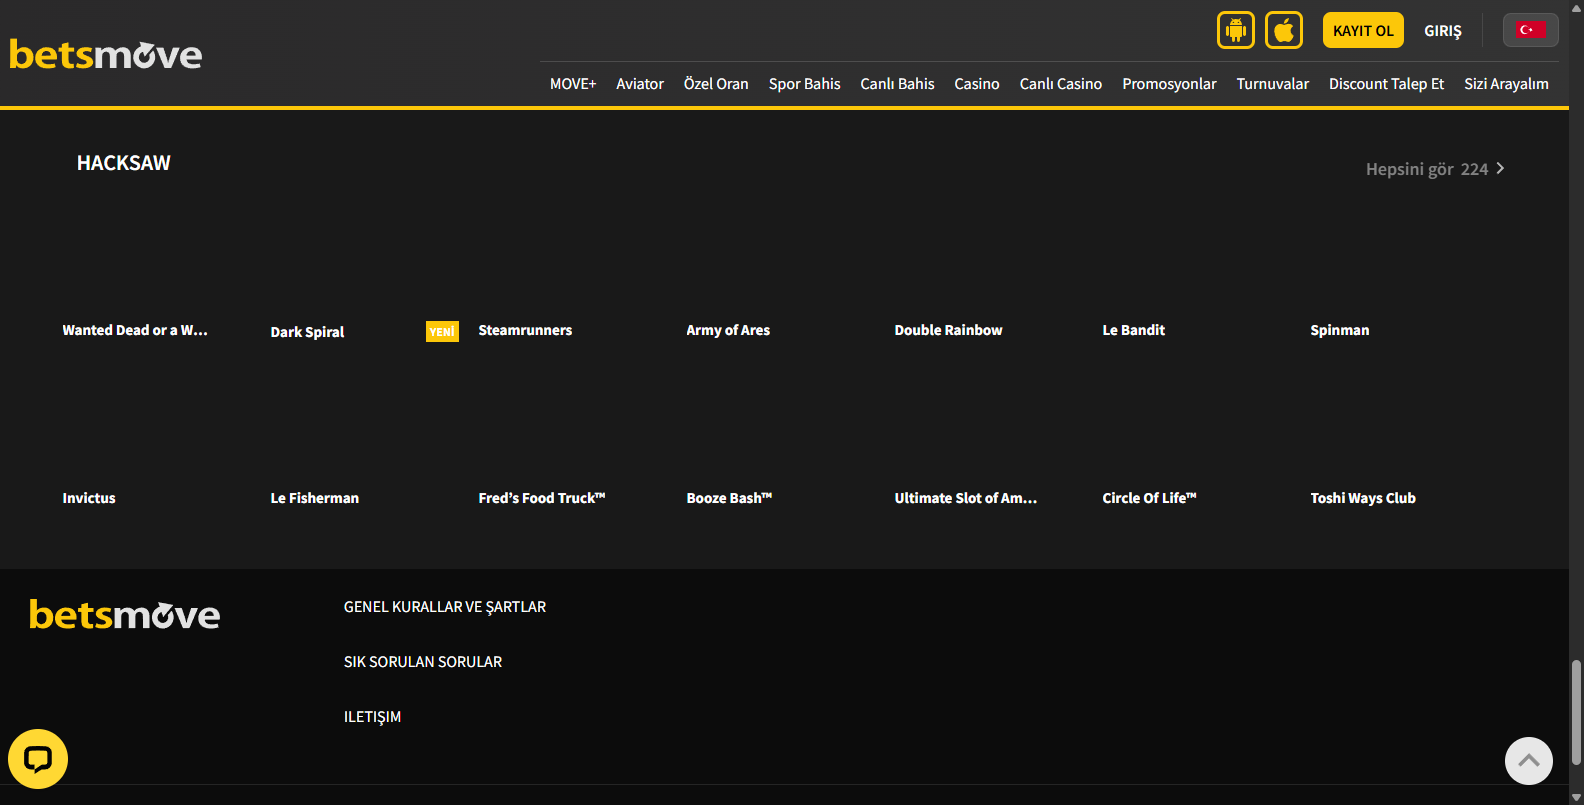Click the scroll-to-top arrow button
The image size is (1584, 805).
[x=1528, y=761]
